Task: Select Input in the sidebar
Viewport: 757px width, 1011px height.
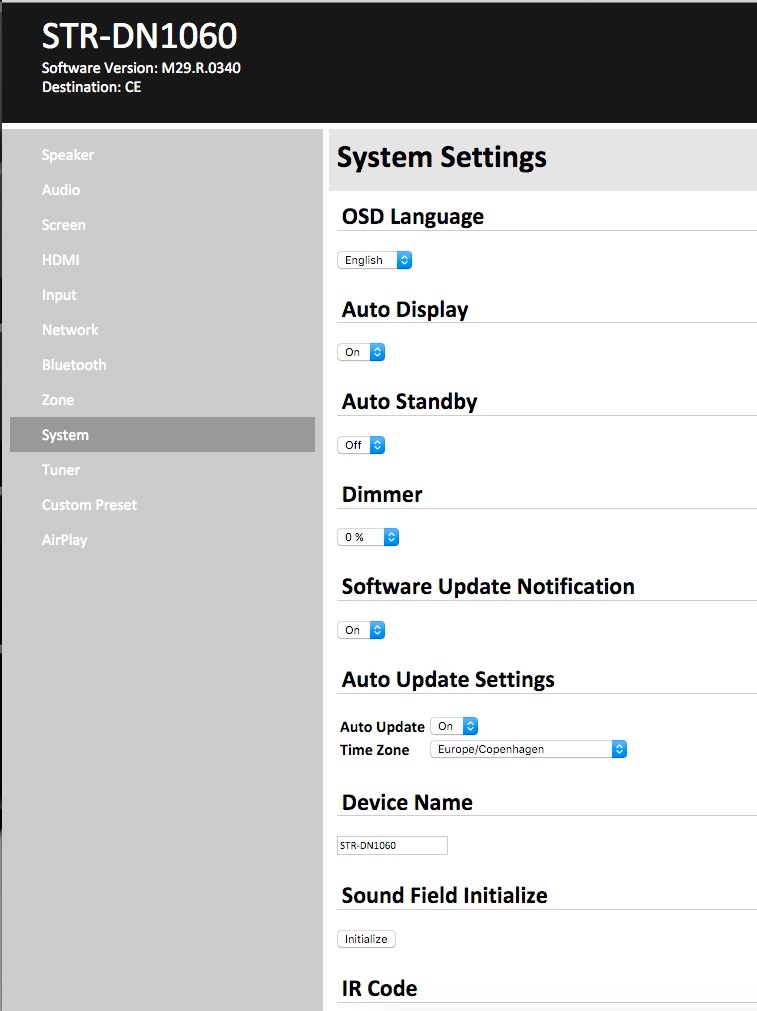Action: click(x=59, y=295)
